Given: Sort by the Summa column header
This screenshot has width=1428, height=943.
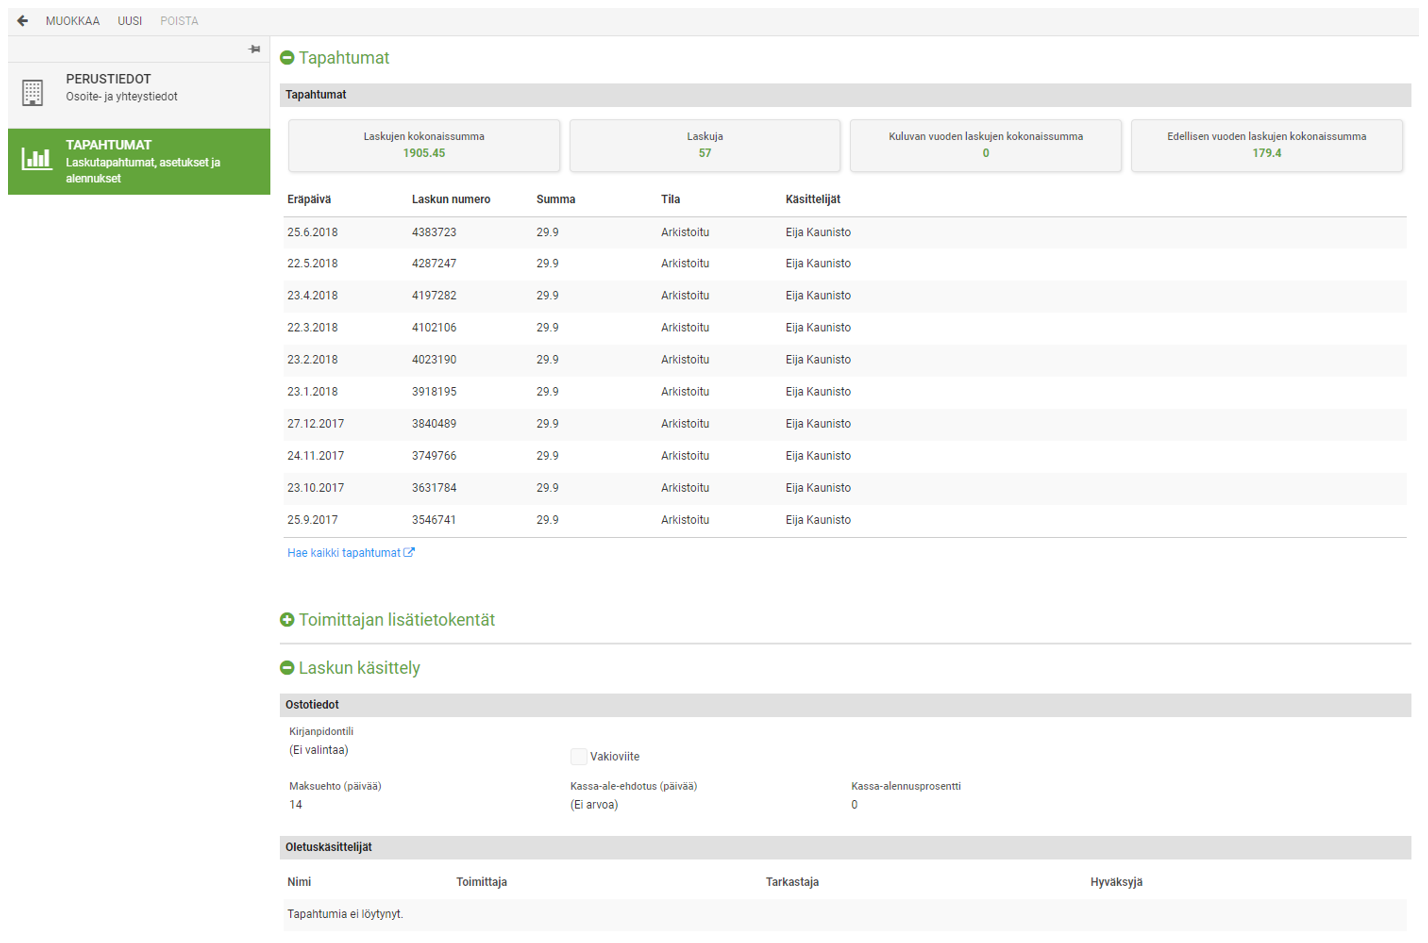Looking at the screenshot, I should tap(556, 199).
